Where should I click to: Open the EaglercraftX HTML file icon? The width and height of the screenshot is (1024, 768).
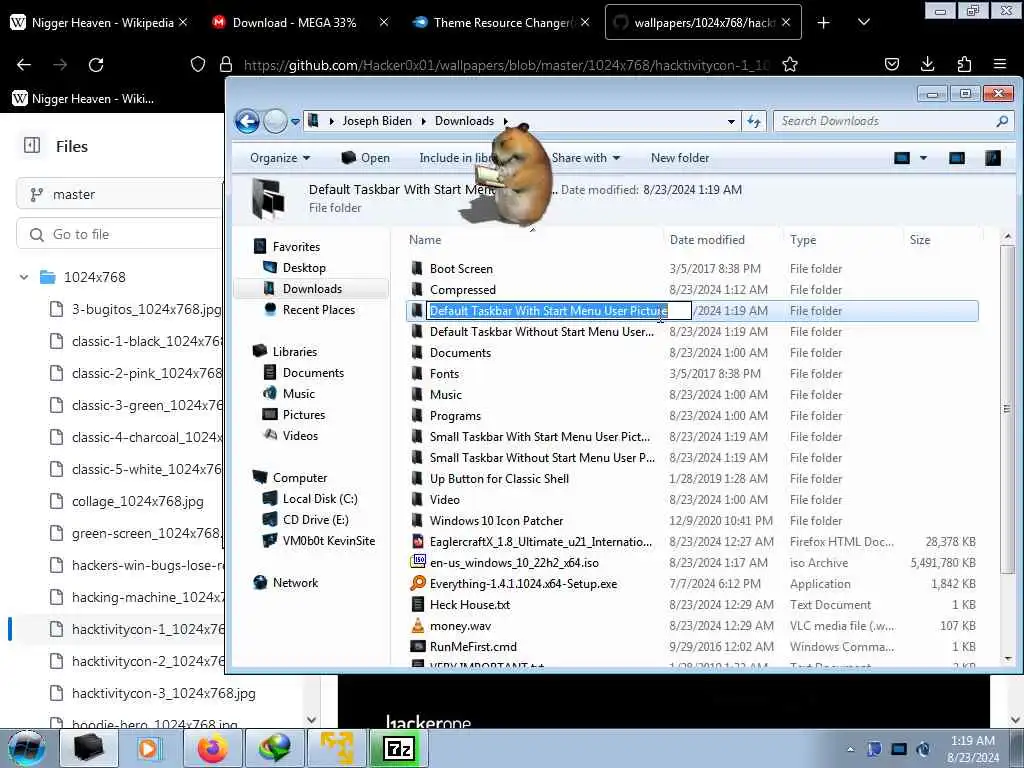point(418,541)
